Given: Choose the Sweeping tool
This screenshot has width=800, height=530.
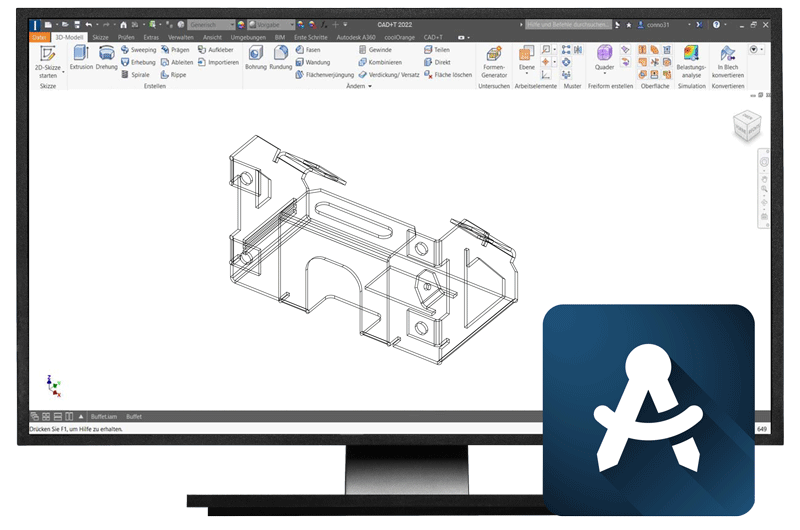Looking at the screenshot, I should pyautogui.click(x=138, y=49).
